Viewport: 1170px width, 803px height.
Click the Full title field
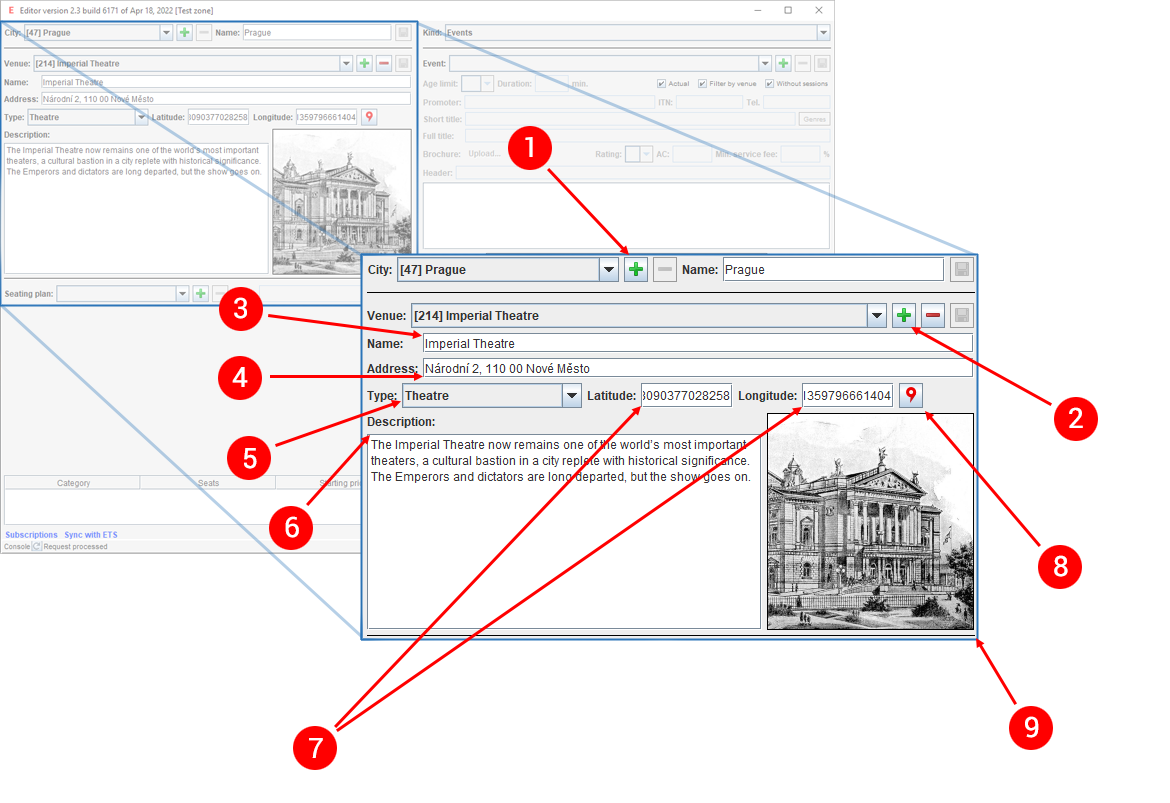click(648, 136)
